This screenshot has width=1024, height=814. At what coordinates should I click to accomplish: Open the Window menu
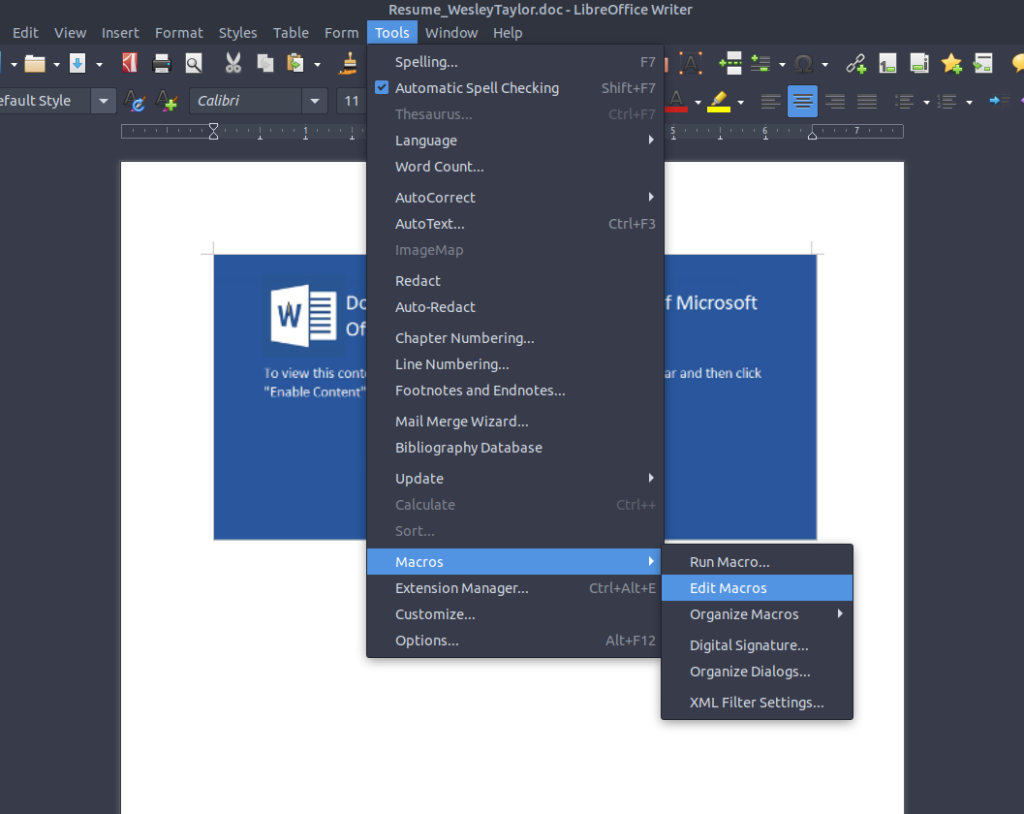(x=451, y=33)
